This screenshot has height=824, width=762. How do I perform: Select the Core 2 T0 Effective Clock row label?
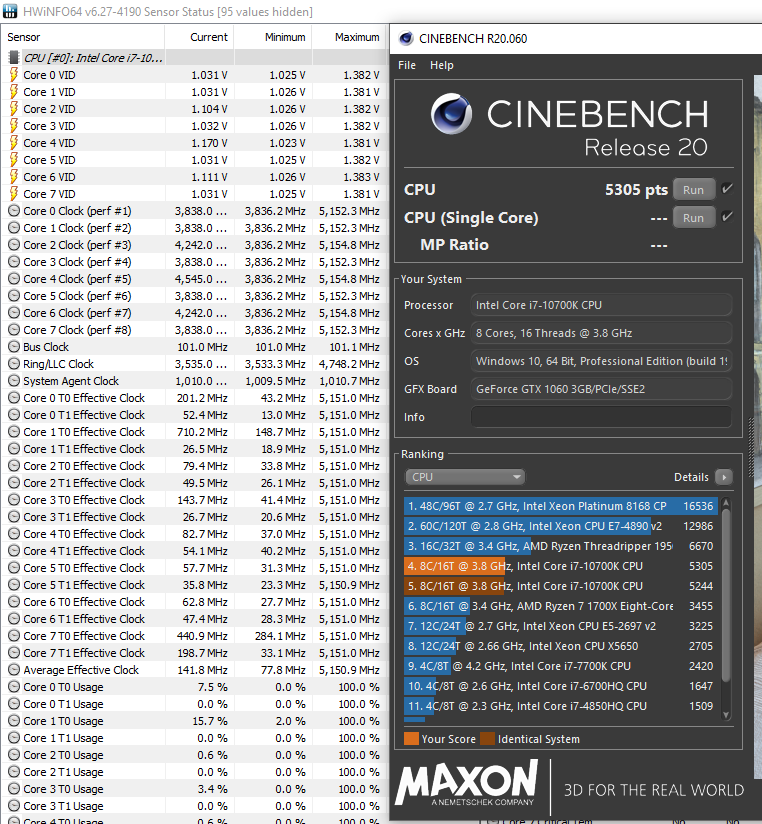pyautogui.click(x=84, y=466)
